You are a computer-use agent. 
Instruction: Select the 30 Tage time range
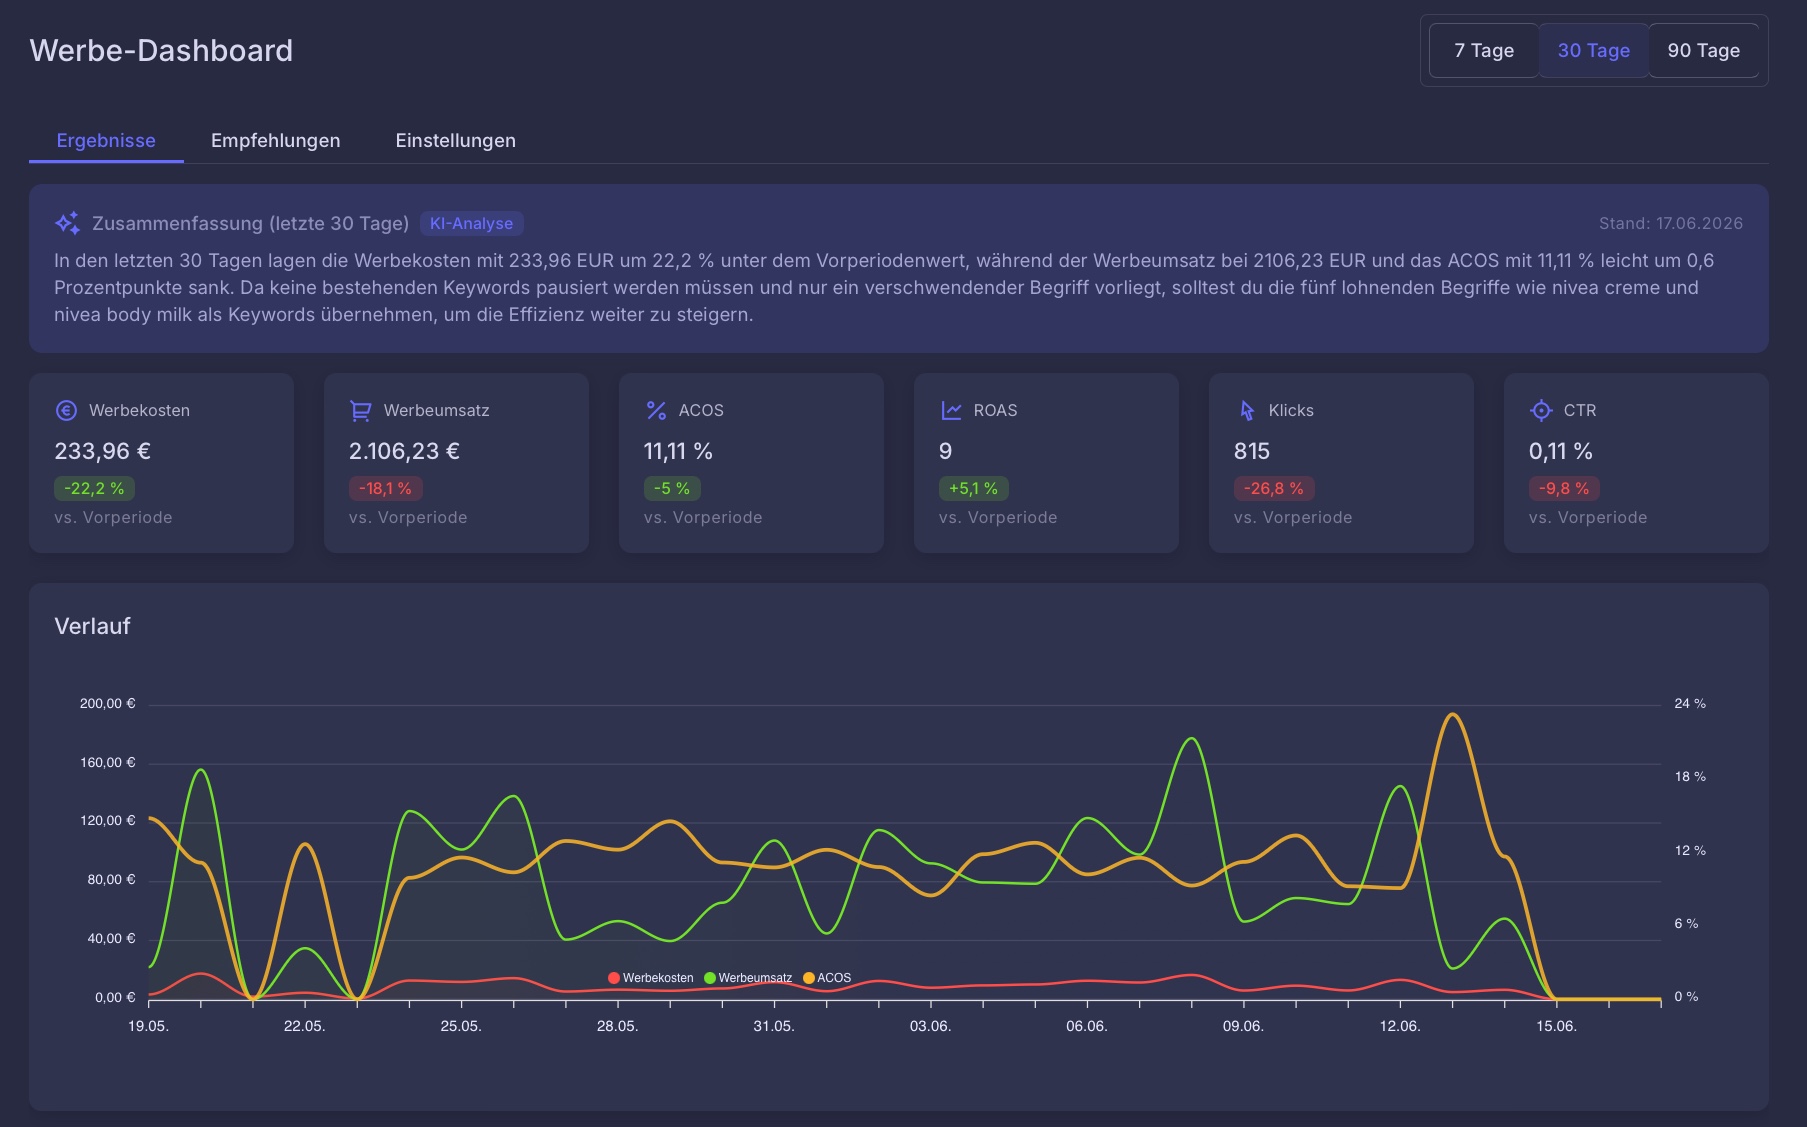pyautogui.click(x=1594, y=50)
